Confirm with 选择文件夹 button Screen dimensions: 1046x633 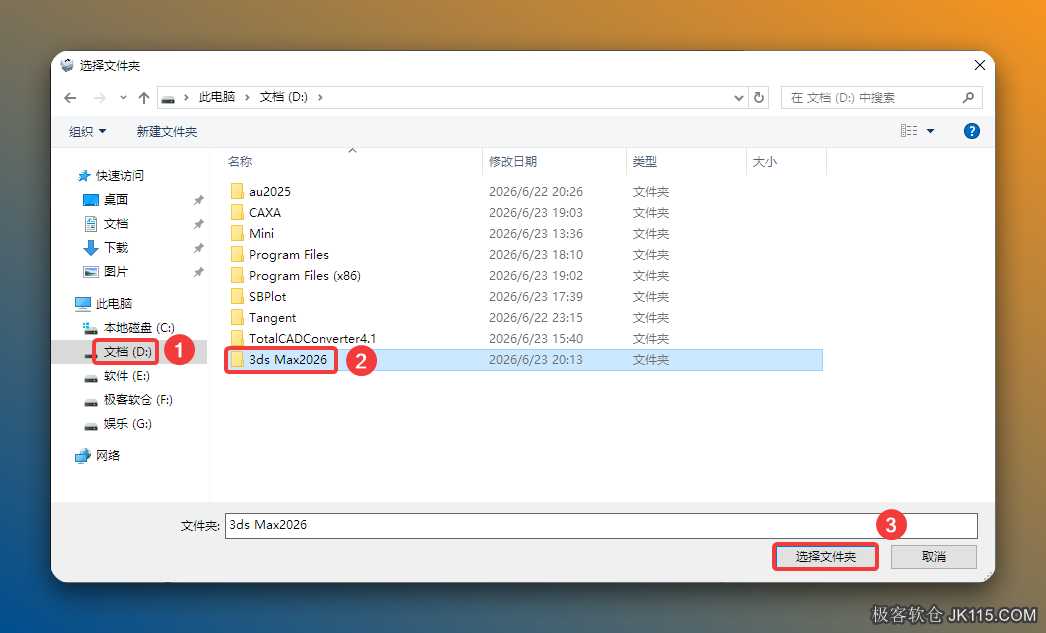[x=825, y=556]
